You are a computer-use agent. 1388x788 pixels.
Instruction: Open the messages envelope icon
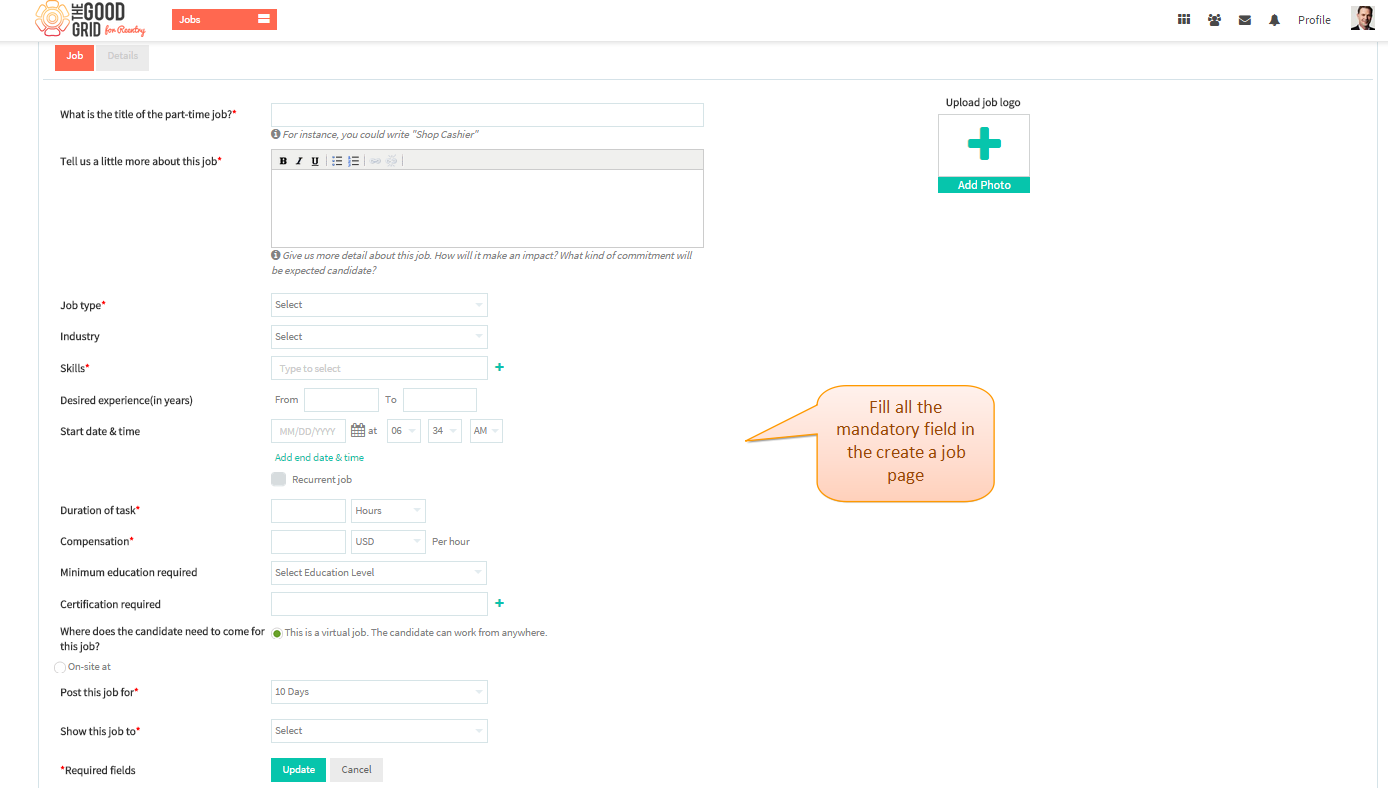1244,20
